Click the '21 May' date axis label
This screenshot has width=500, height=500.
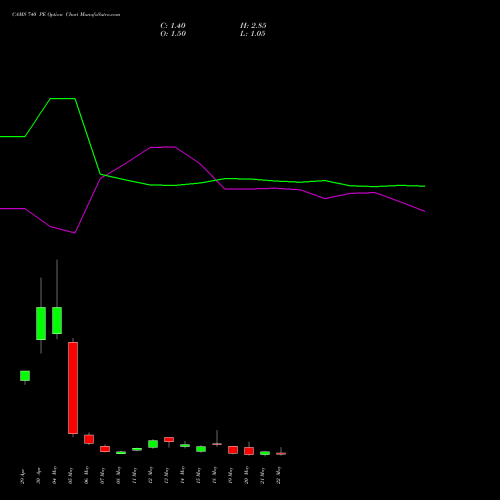pos(263,475)
